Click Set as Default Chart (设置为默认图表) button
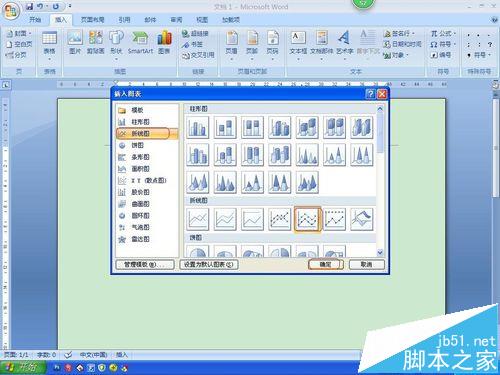The image size is (500, 375). (x=209, y=265)
